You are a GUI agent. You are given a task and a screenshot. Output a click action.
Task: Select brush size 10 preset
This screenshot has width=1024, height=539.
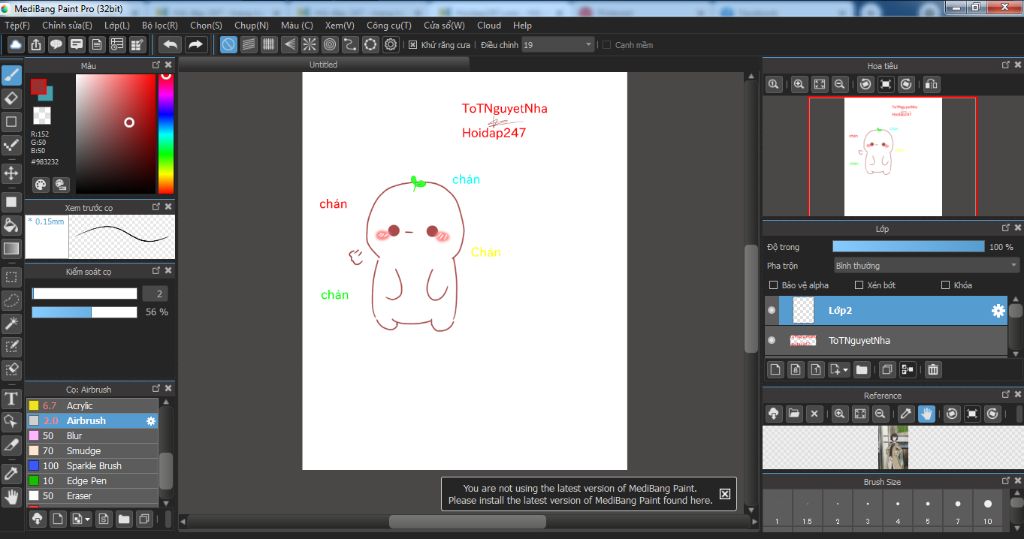click(x=987, y=510)
